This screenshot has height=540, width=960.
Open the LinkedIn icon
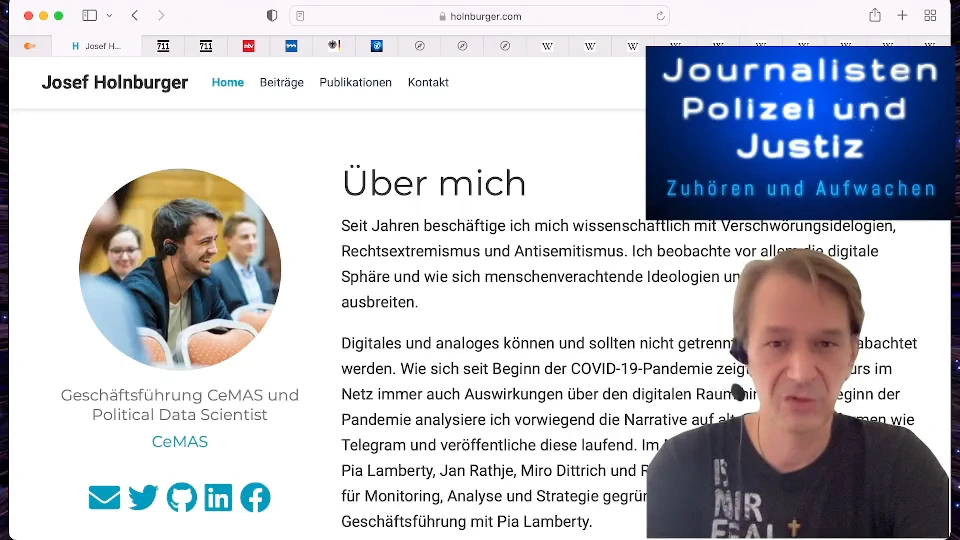pyautogui.click(x=219, y=497)
